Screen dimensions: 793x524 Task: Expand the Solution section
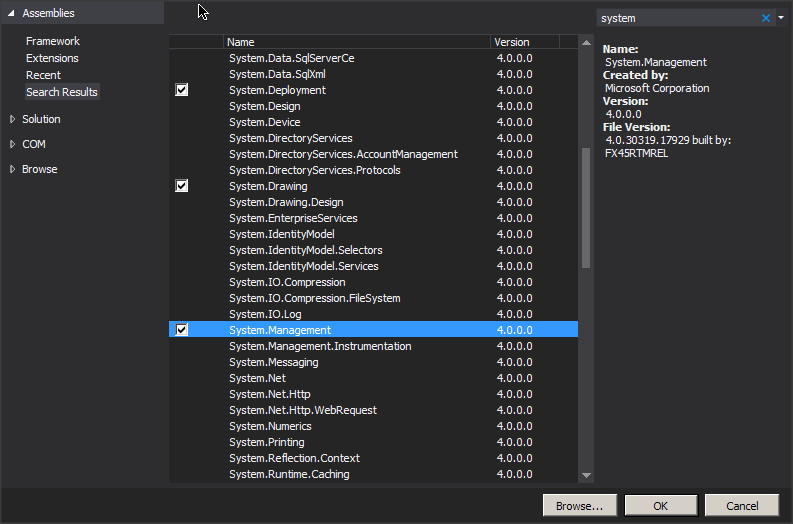pyautogui.click(x=13, y=119)
